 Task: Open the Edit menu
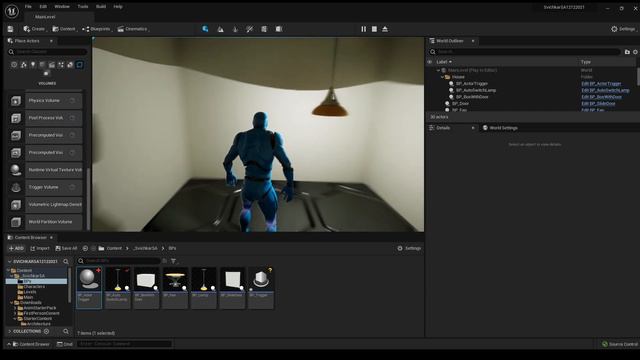(43, 7)
